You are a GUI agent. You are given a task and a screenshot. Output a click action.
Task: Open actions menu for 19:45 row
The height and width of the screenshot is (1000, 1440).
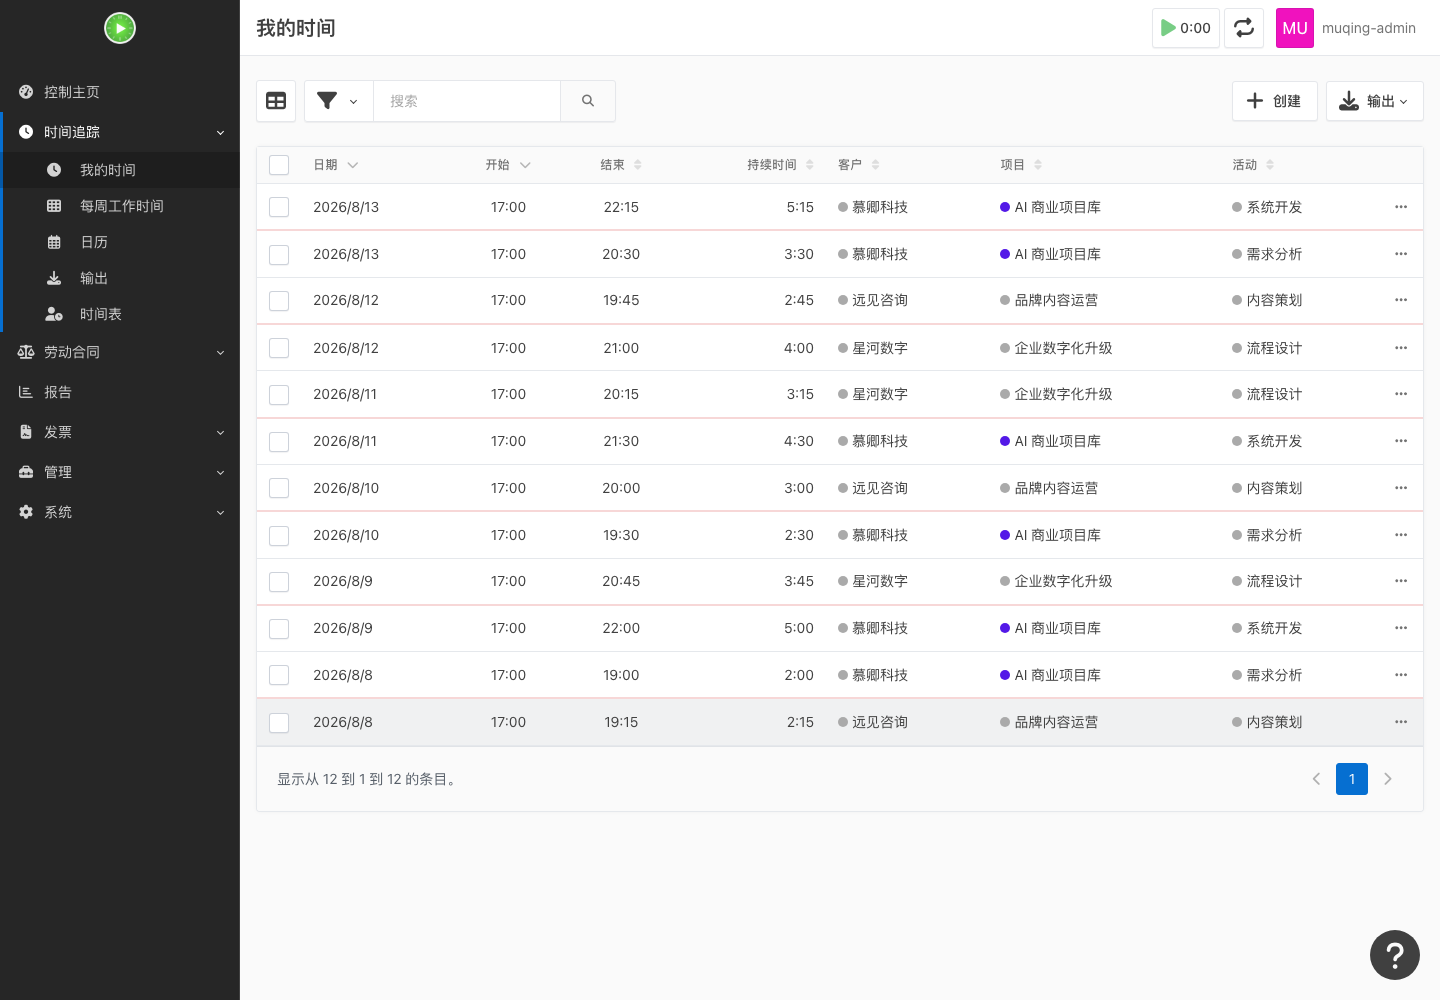click(1401, 300)
